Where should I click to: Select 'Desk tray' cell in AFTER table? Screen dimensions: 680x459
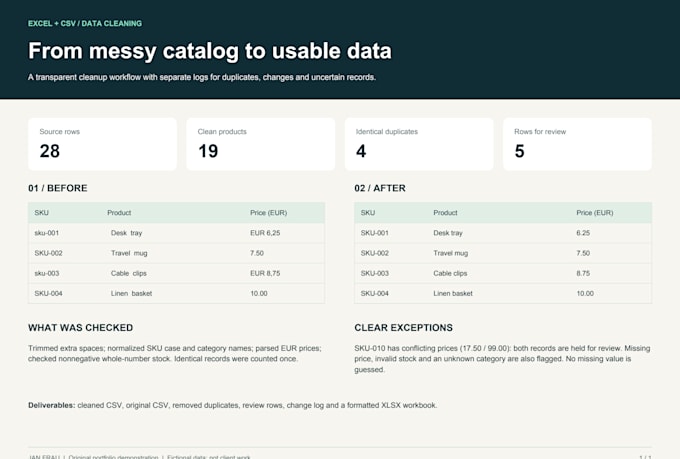448,233
